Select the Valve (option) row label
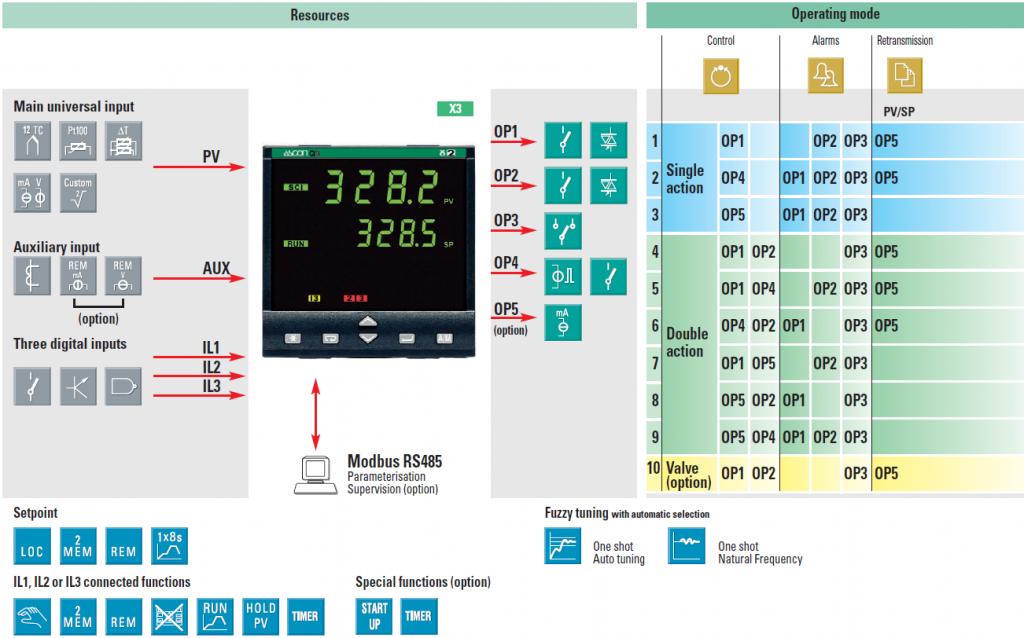This screenshot has height=638, width=1024. click(688, 475)
